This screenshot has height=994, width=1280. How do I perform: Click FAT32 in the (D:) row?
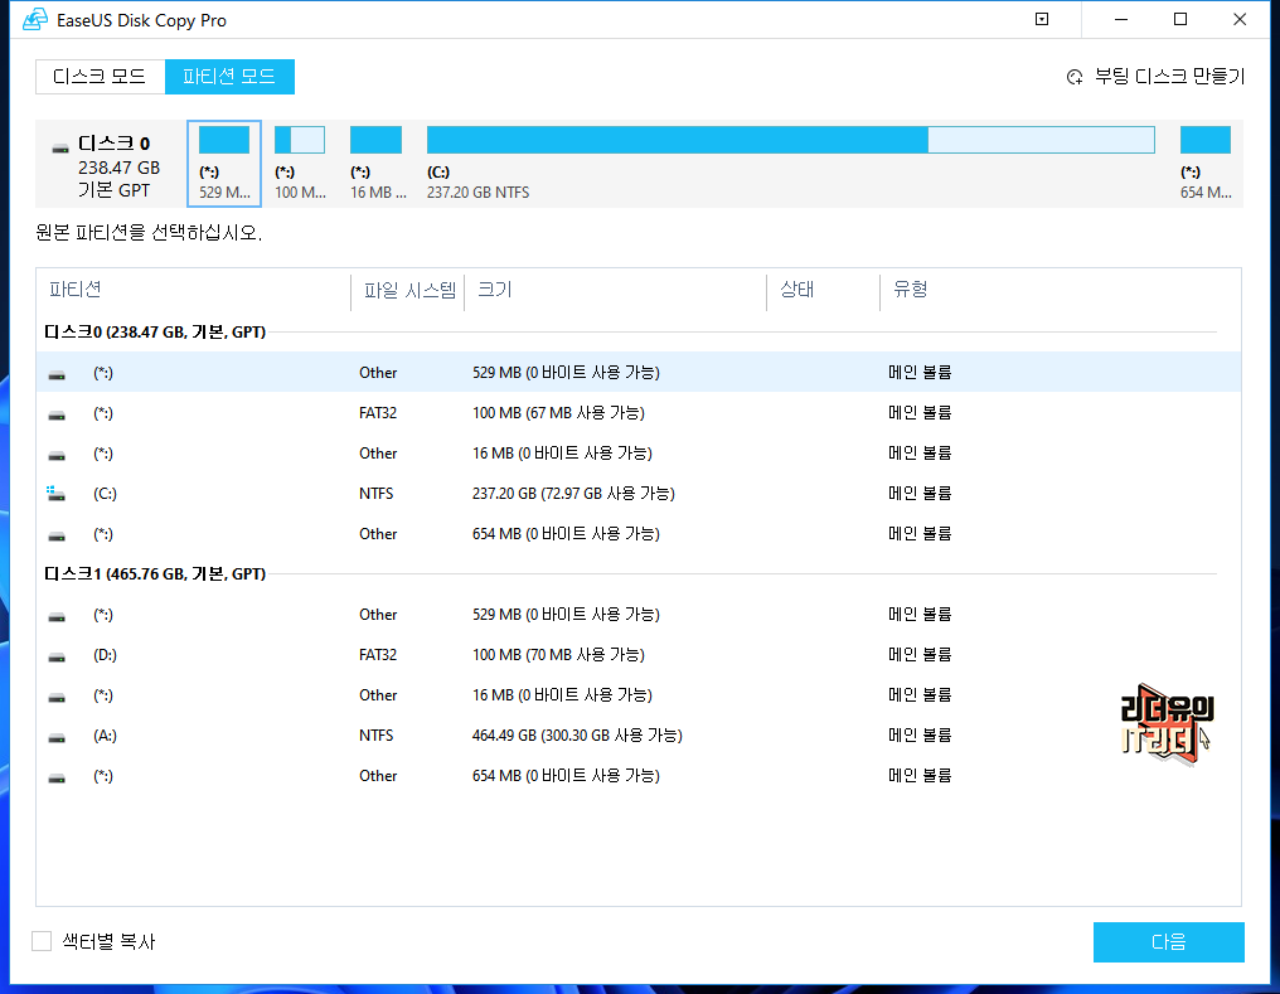[x=378, y=655]
